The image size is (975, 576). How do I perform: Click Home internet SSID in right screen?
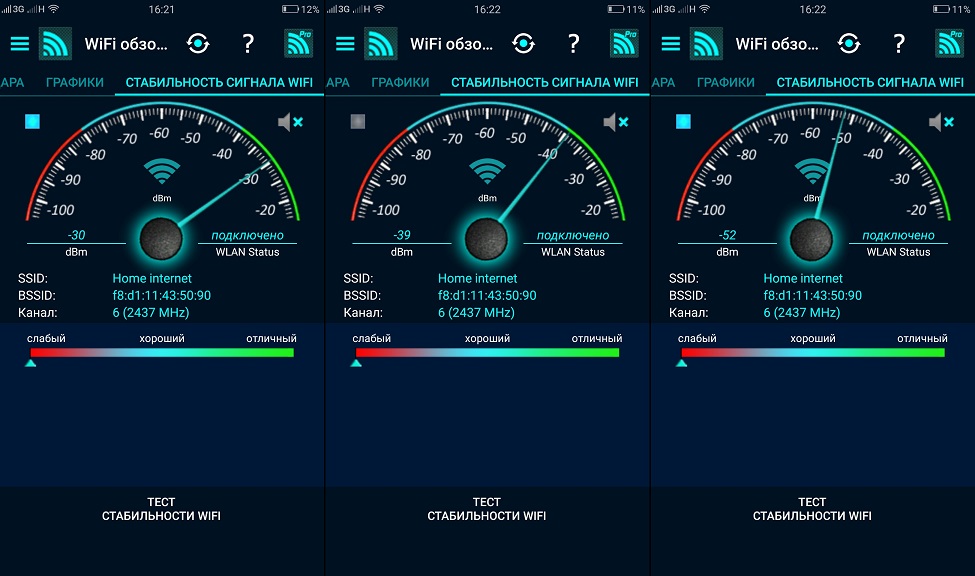coord(803,279)
